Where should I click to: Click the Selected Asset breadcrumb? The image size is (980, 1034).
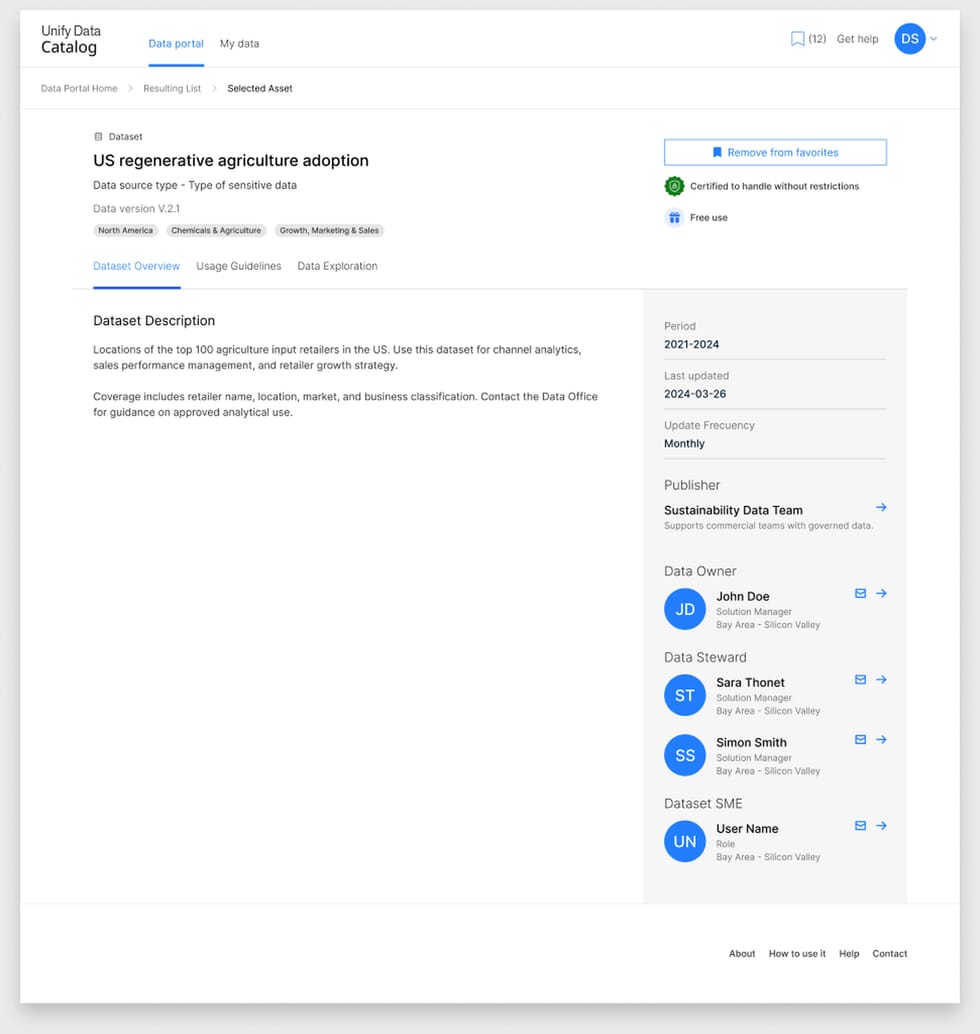[x=260, y=88]
